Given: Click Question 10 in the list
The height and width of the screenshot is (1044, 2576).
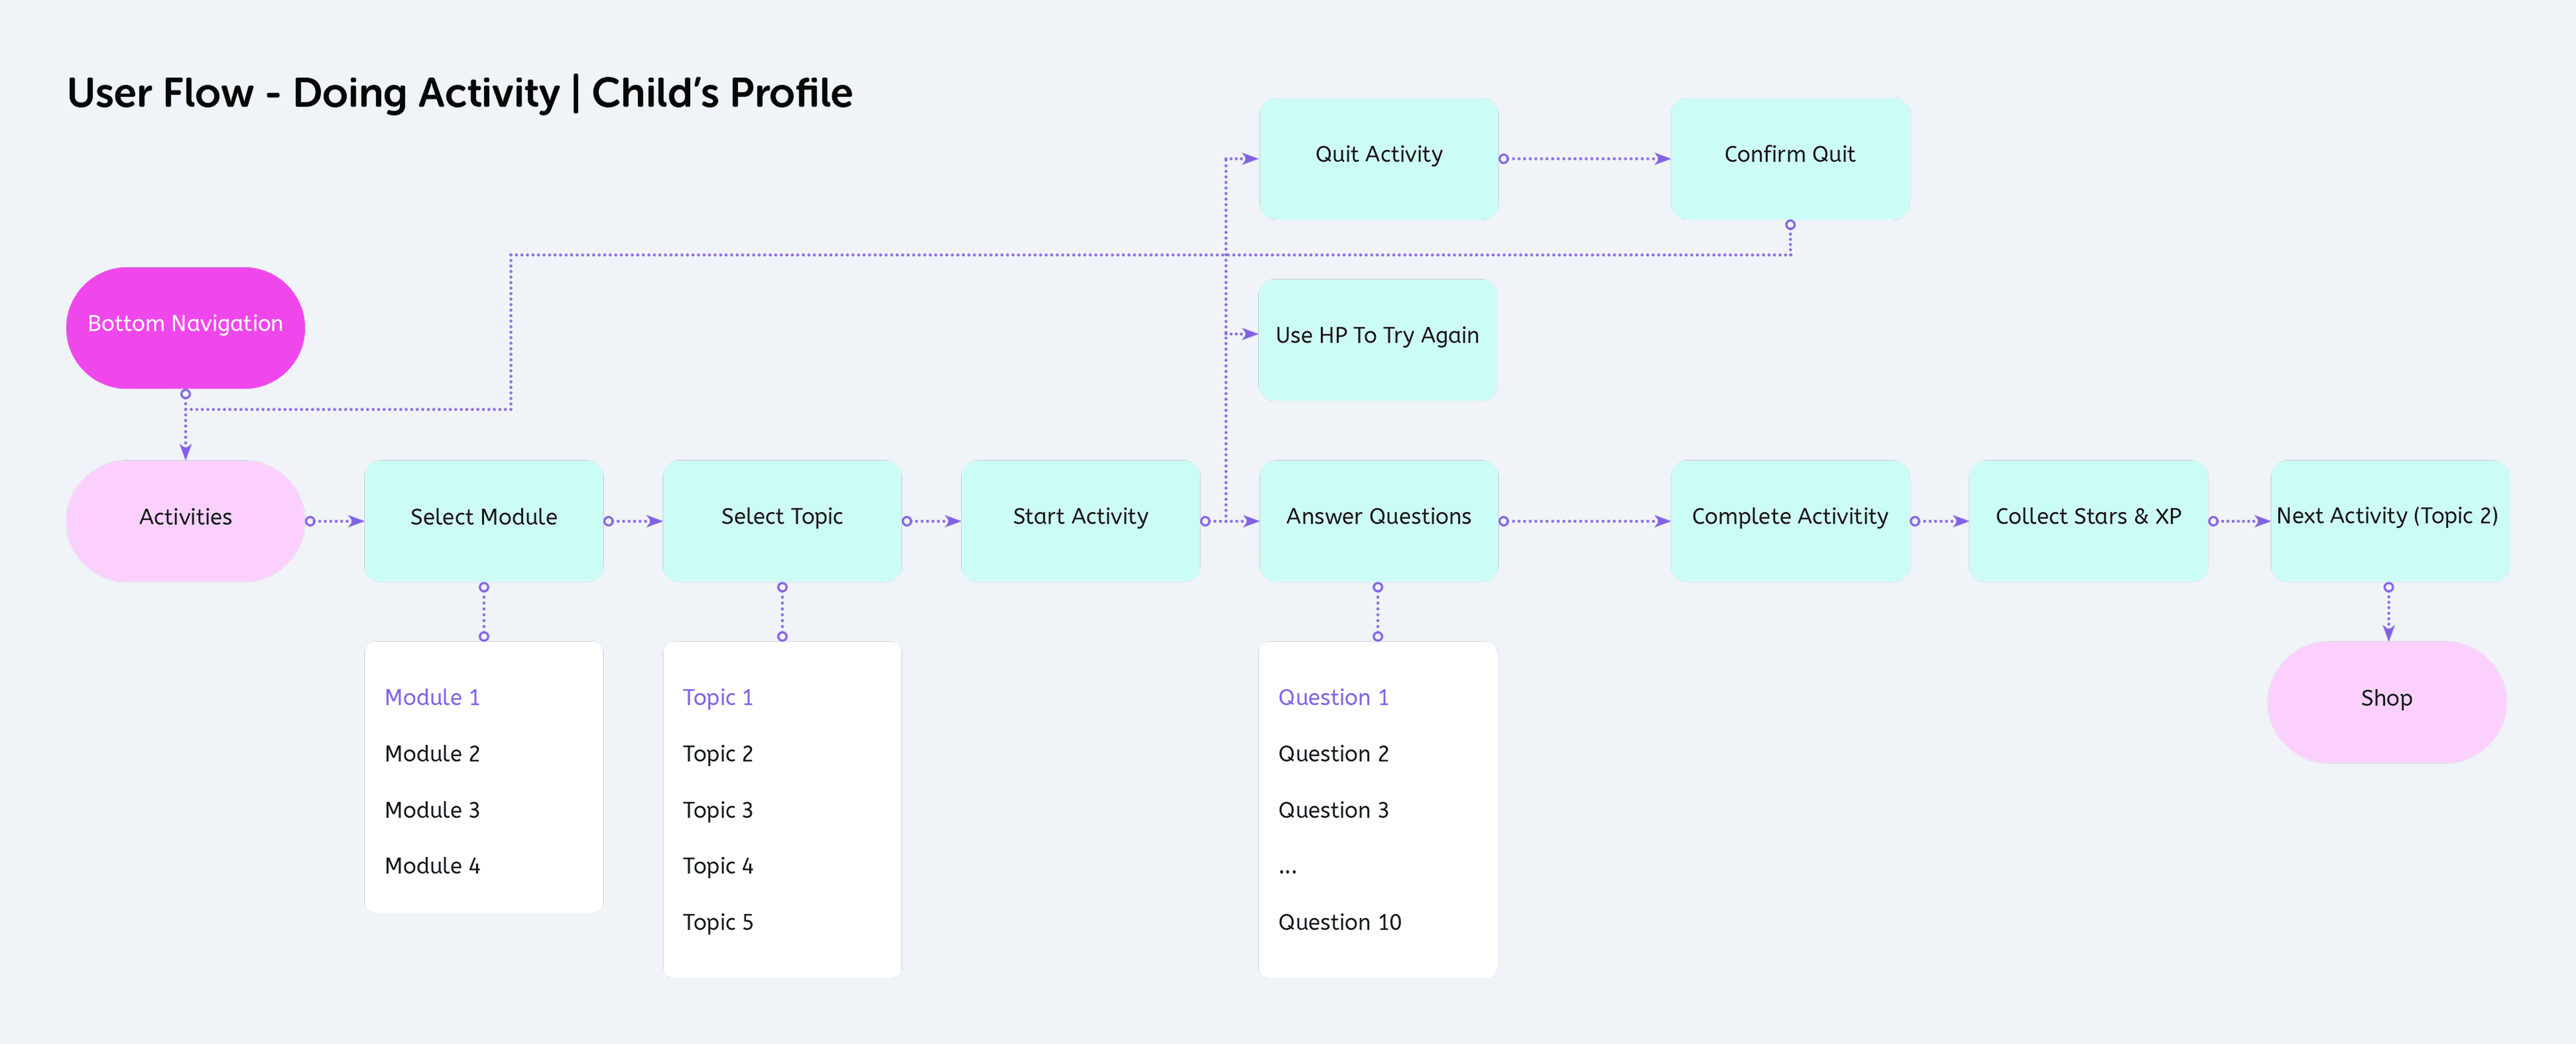Looking at the screenshot, I should pyautogui.click(x=1339, y=922).
